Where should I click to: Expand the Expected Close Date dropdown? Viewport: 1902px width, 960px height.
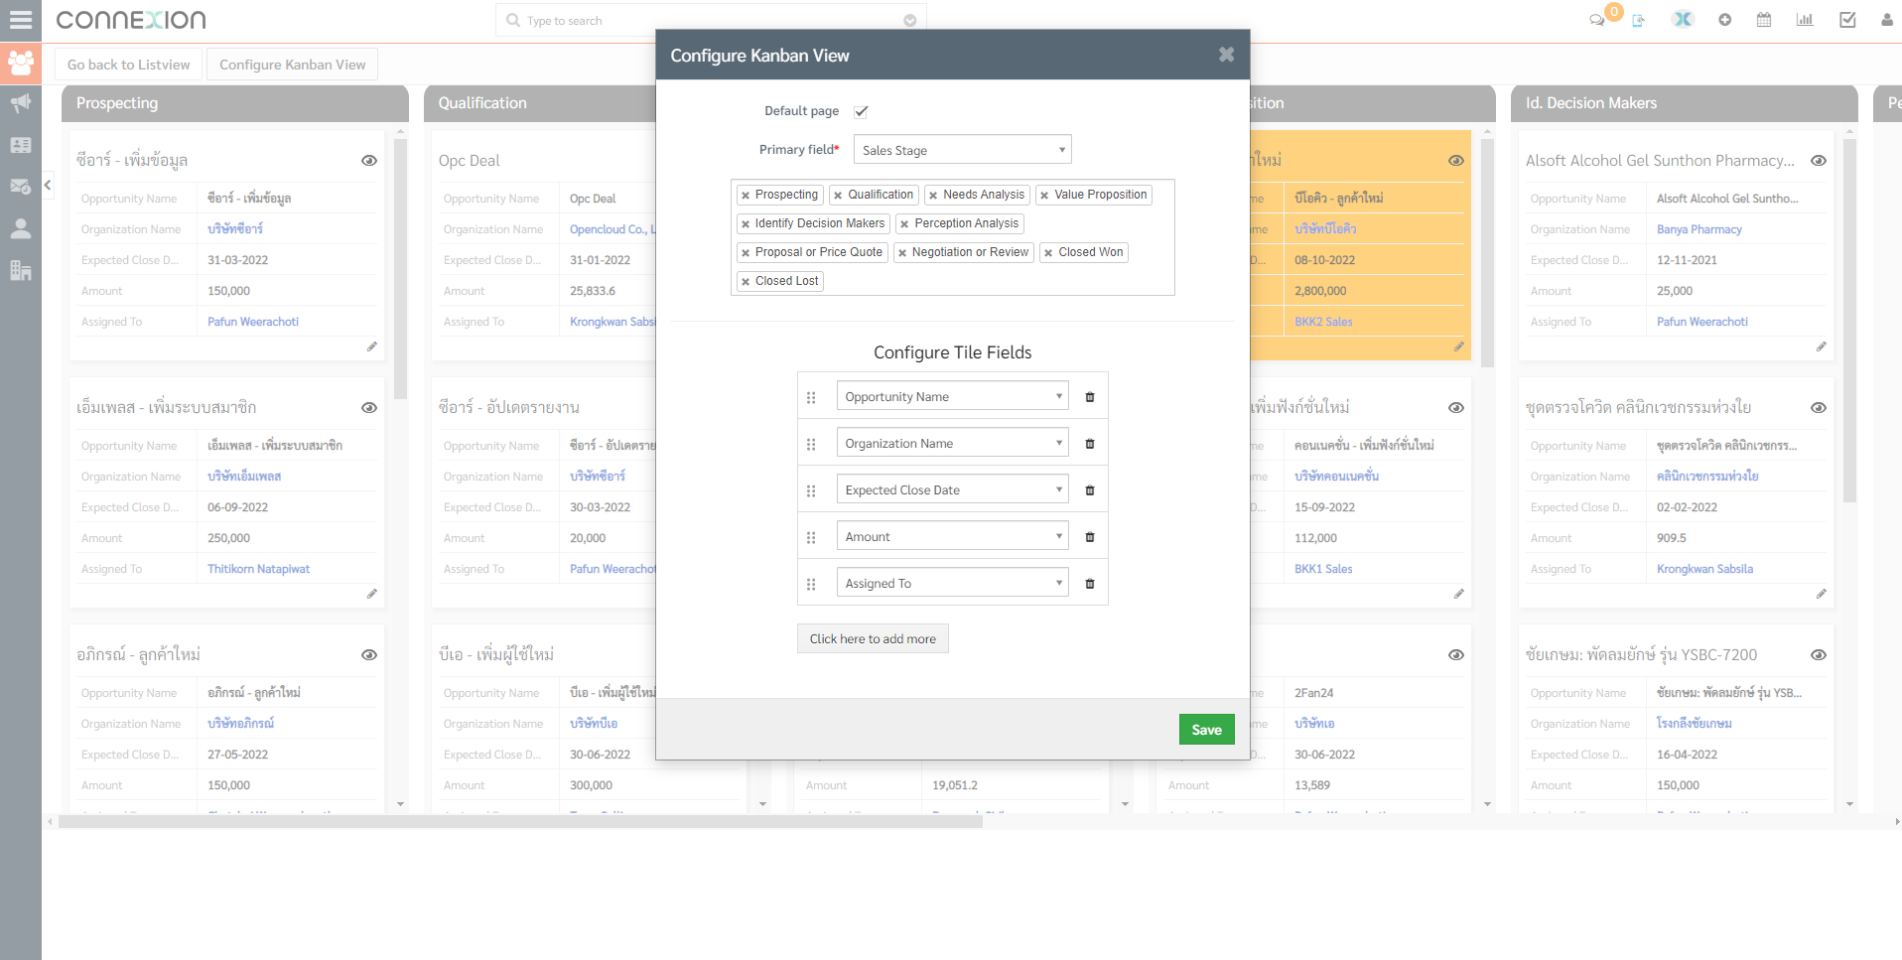click(x=952, y=490)
